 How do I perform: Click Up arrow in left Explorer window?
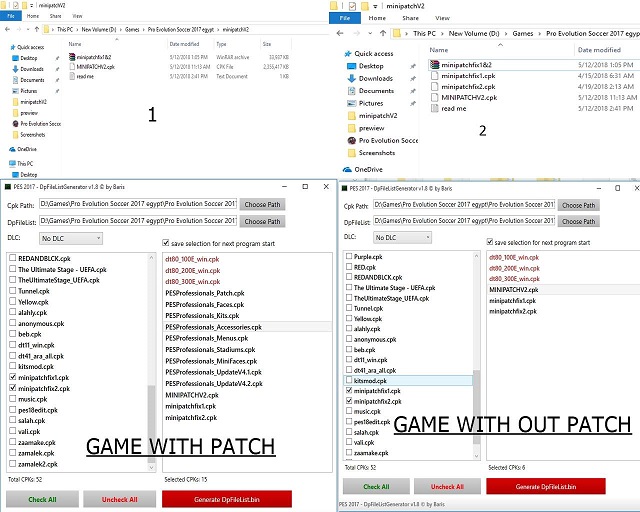pyautogui.click(x=37, y=29)
